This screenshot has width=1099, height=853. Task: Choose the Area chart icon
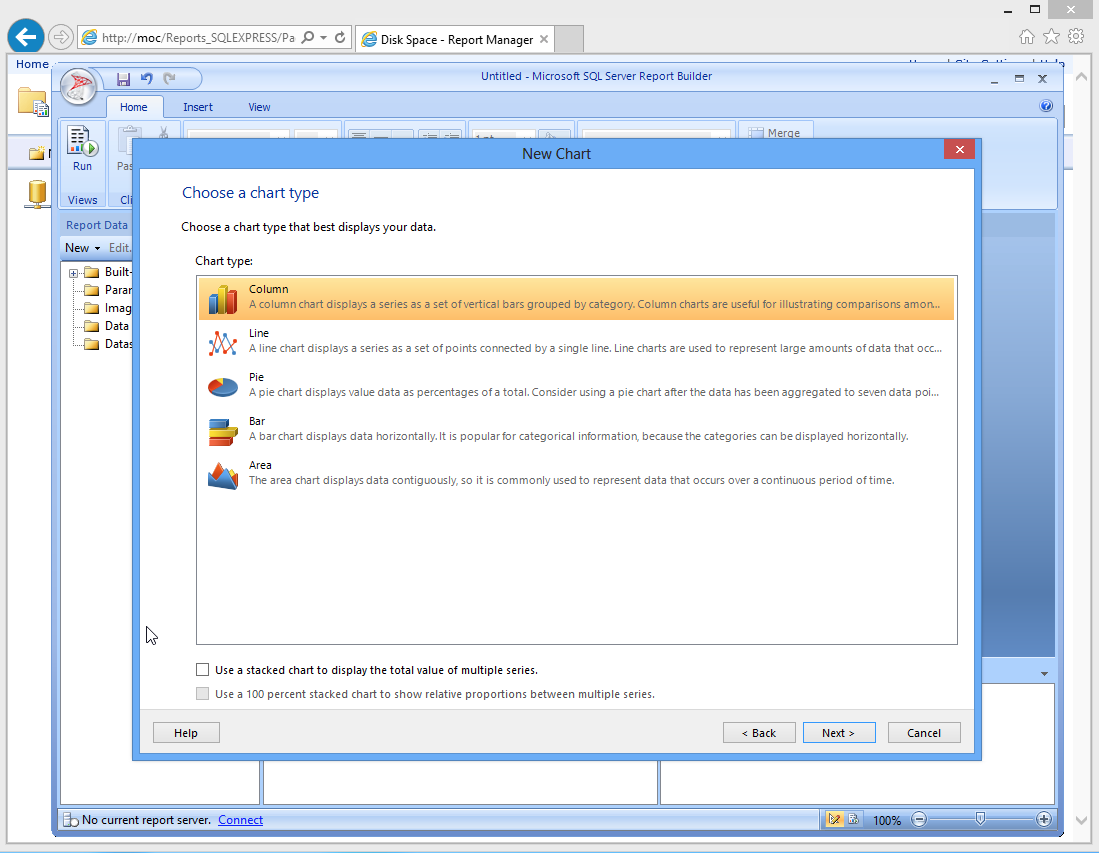222,474
